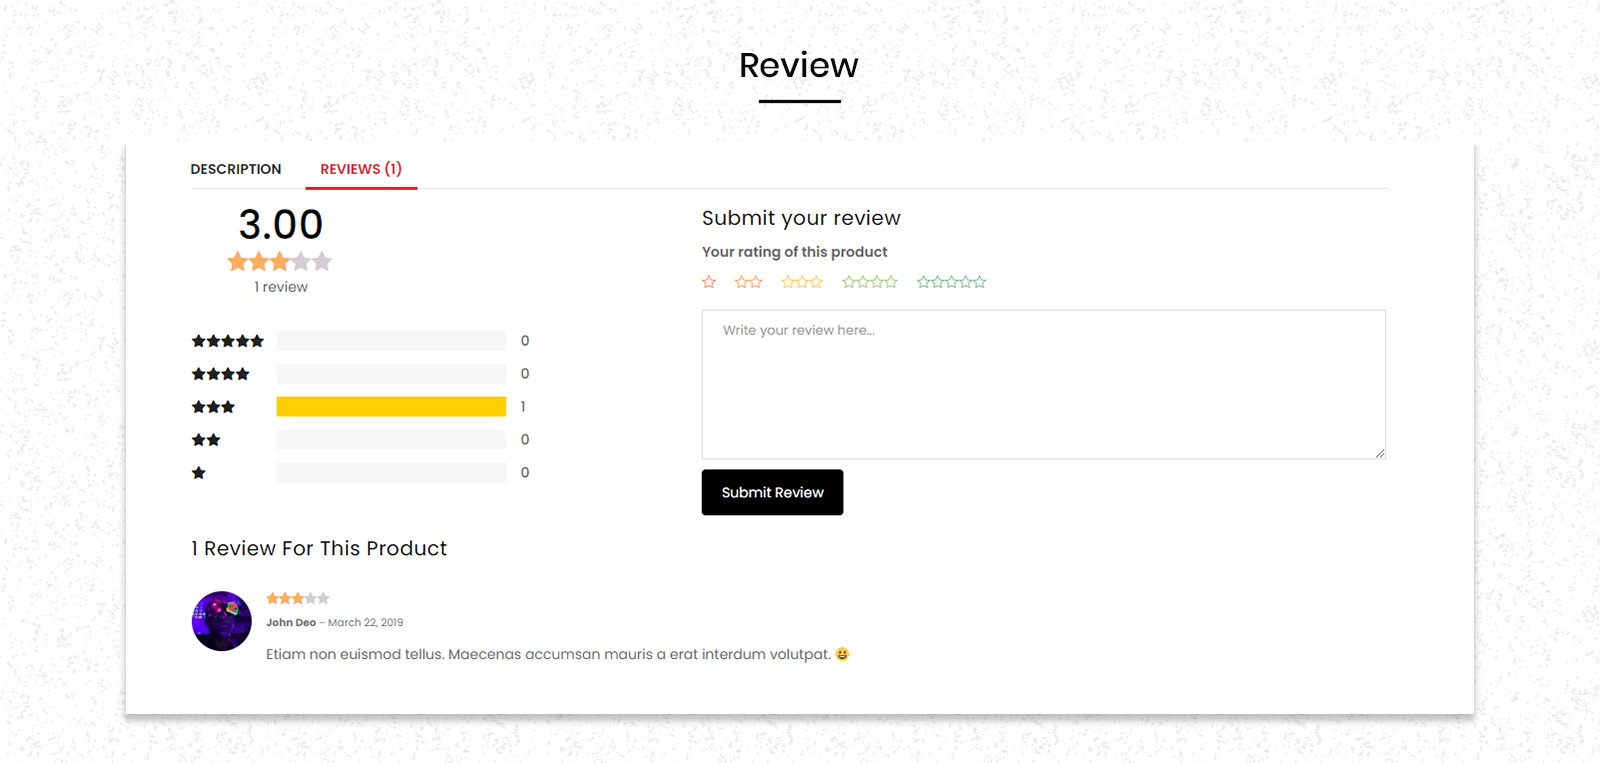The width and height of the screenshot is (1600, 763).
Task: Select the one-star rating option
Action: click(709, 282)
